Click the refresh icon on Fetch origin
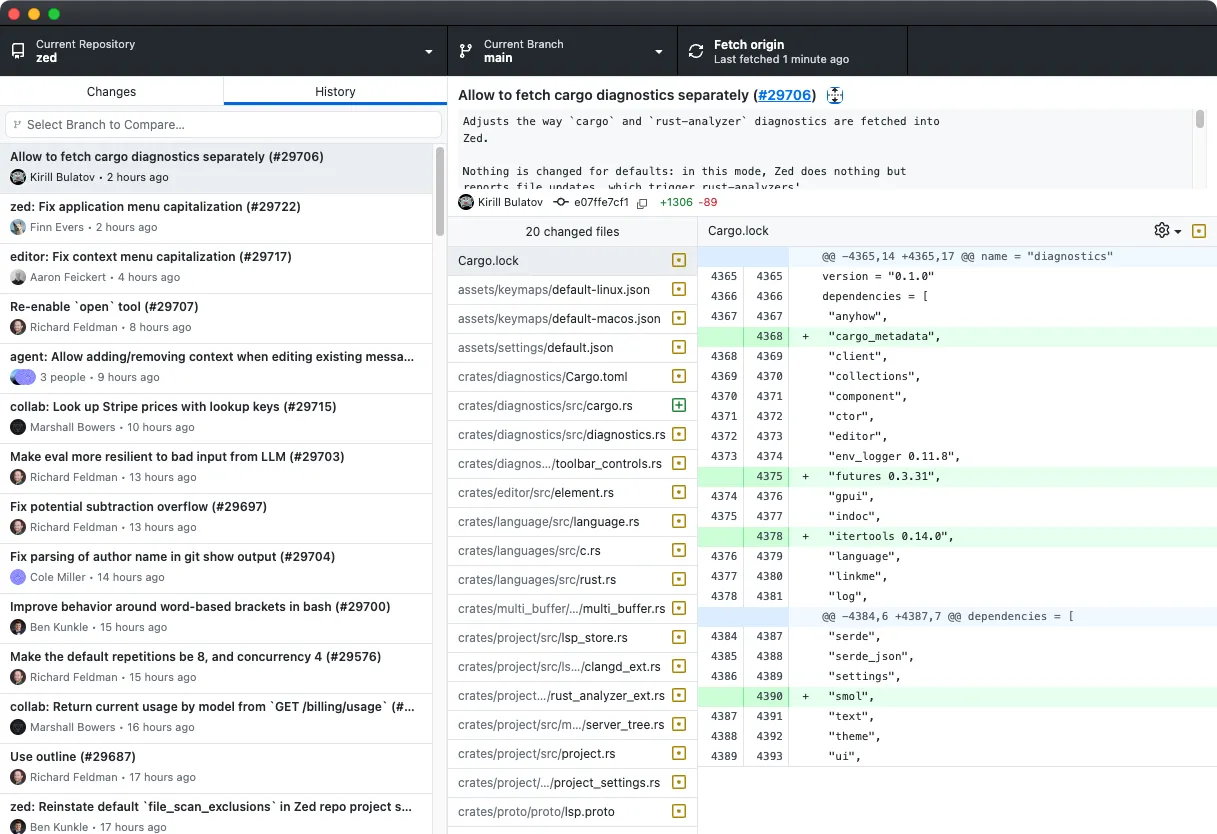Image resolution: width=1217 pixels, height=834 pixels. click(x=696, y=50)
